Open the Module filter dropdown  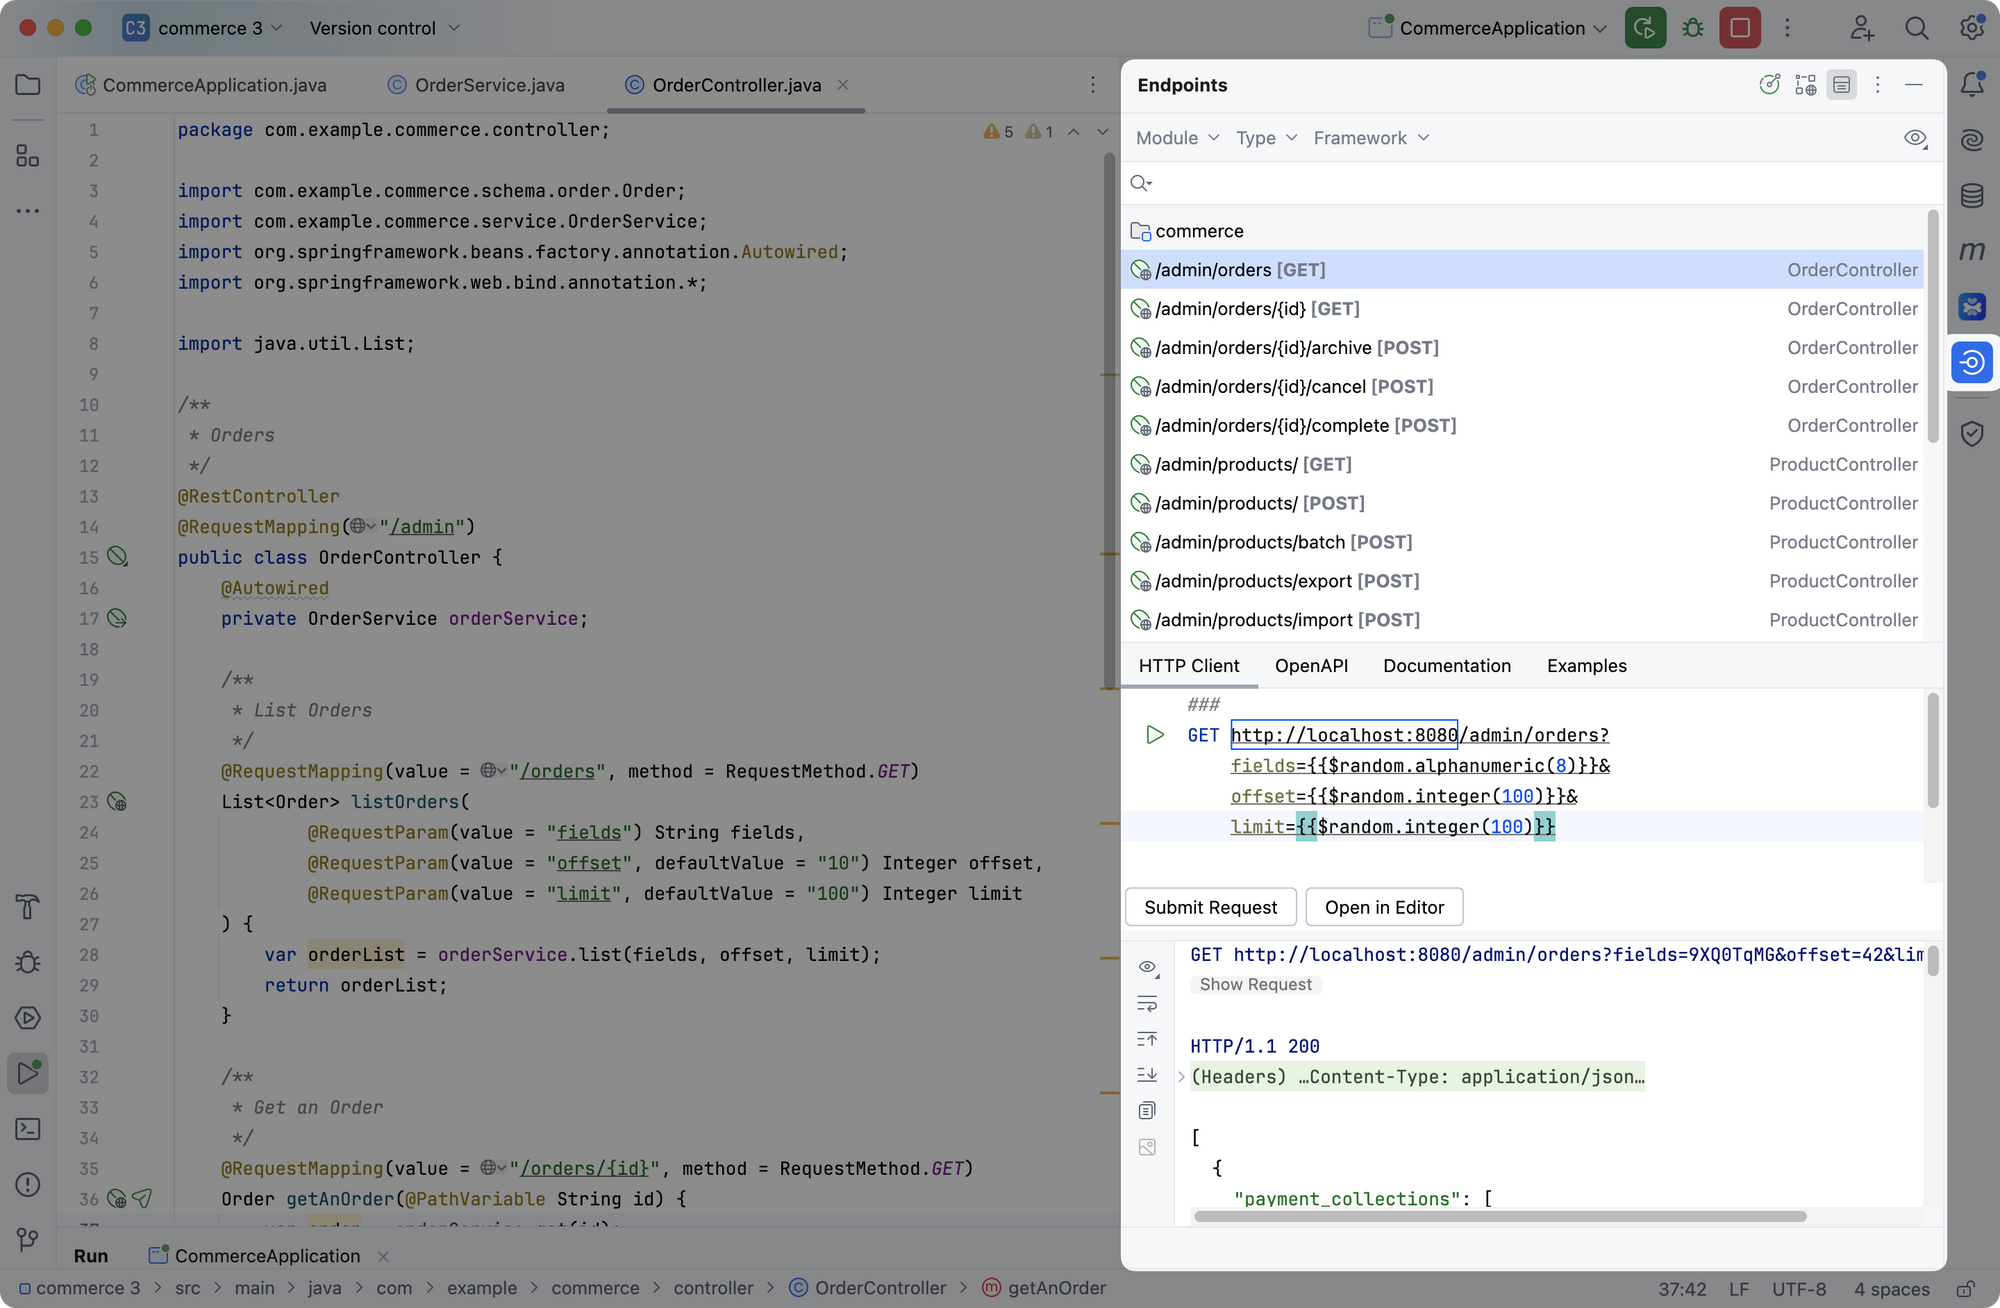[1178, 138]
